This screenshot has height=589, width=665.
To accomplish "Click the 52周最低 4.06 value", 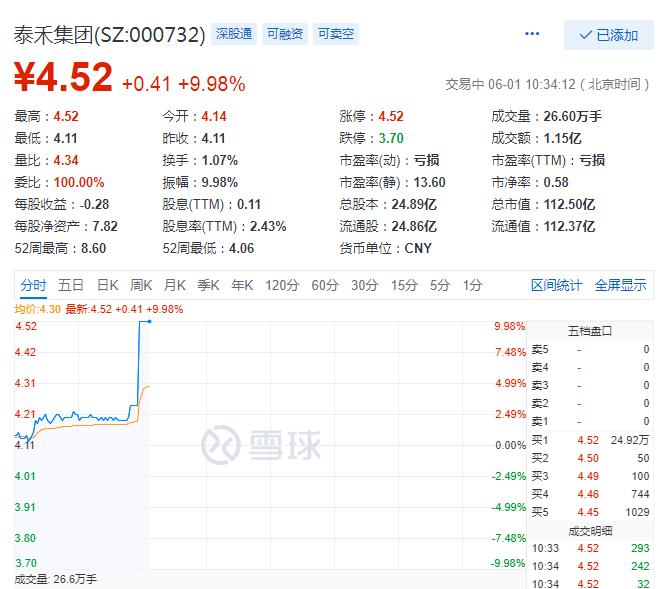I will click(242, 248).
